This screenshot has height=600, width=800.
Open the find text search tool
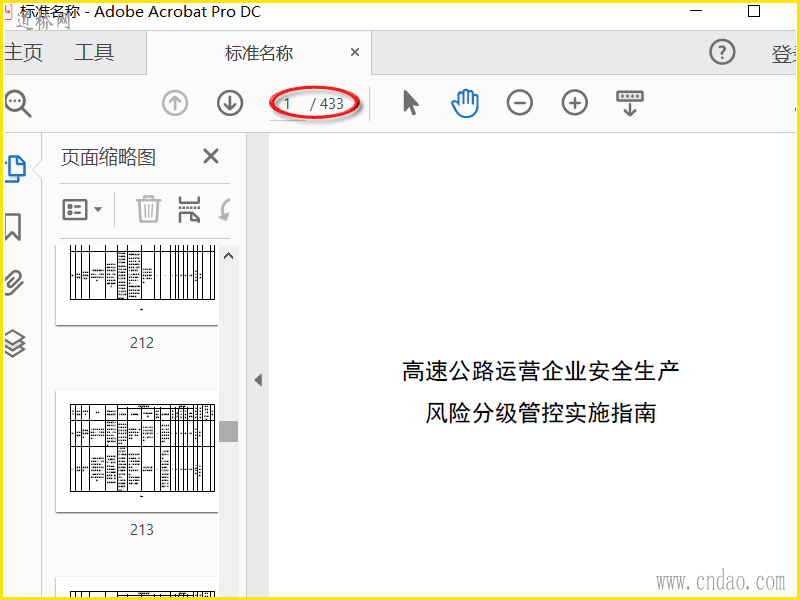(x=18, y=104)
